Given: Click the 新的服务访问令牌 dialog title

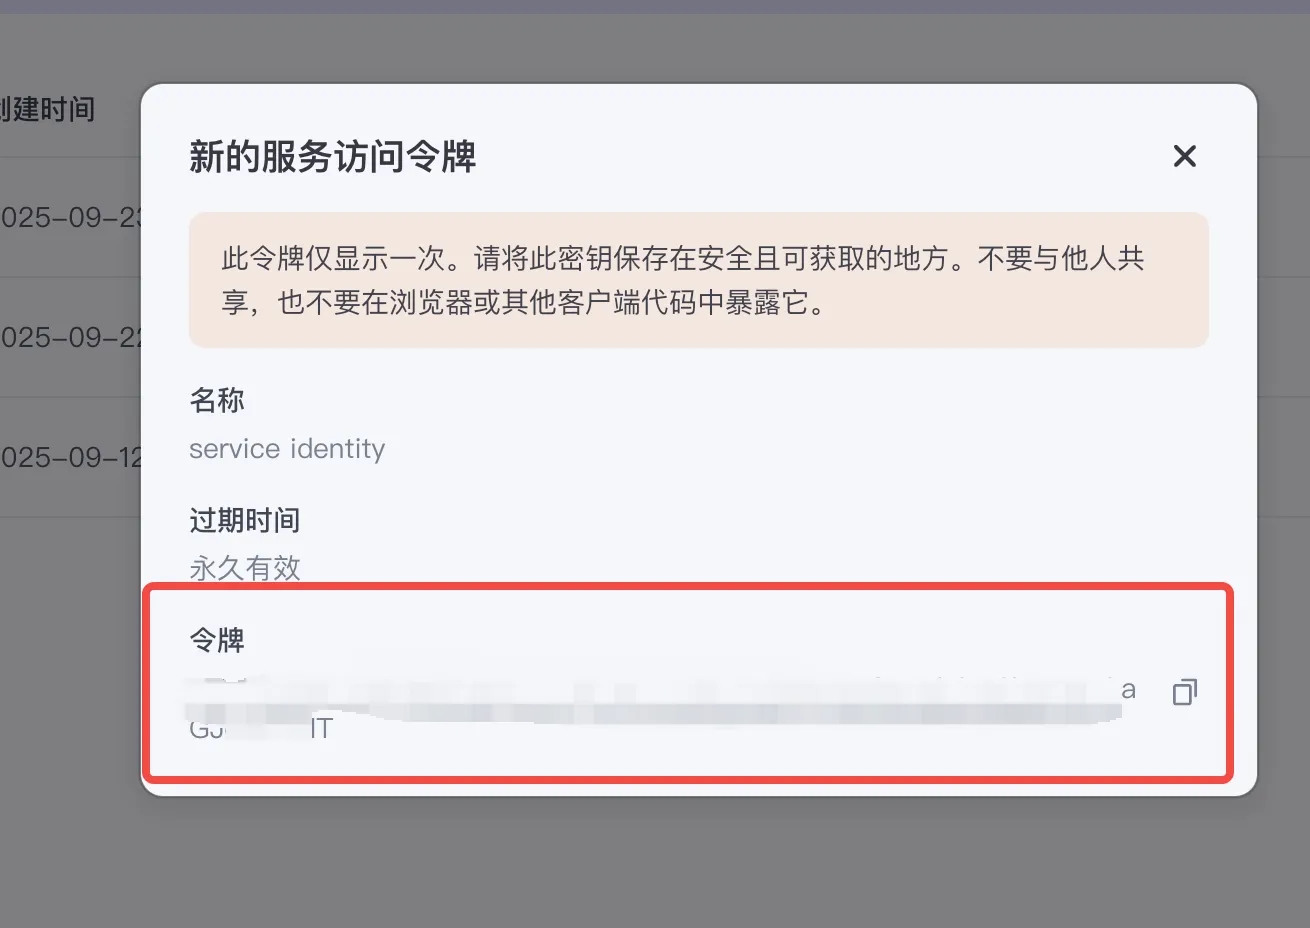Looking at the screenshot, I should 332,157.
